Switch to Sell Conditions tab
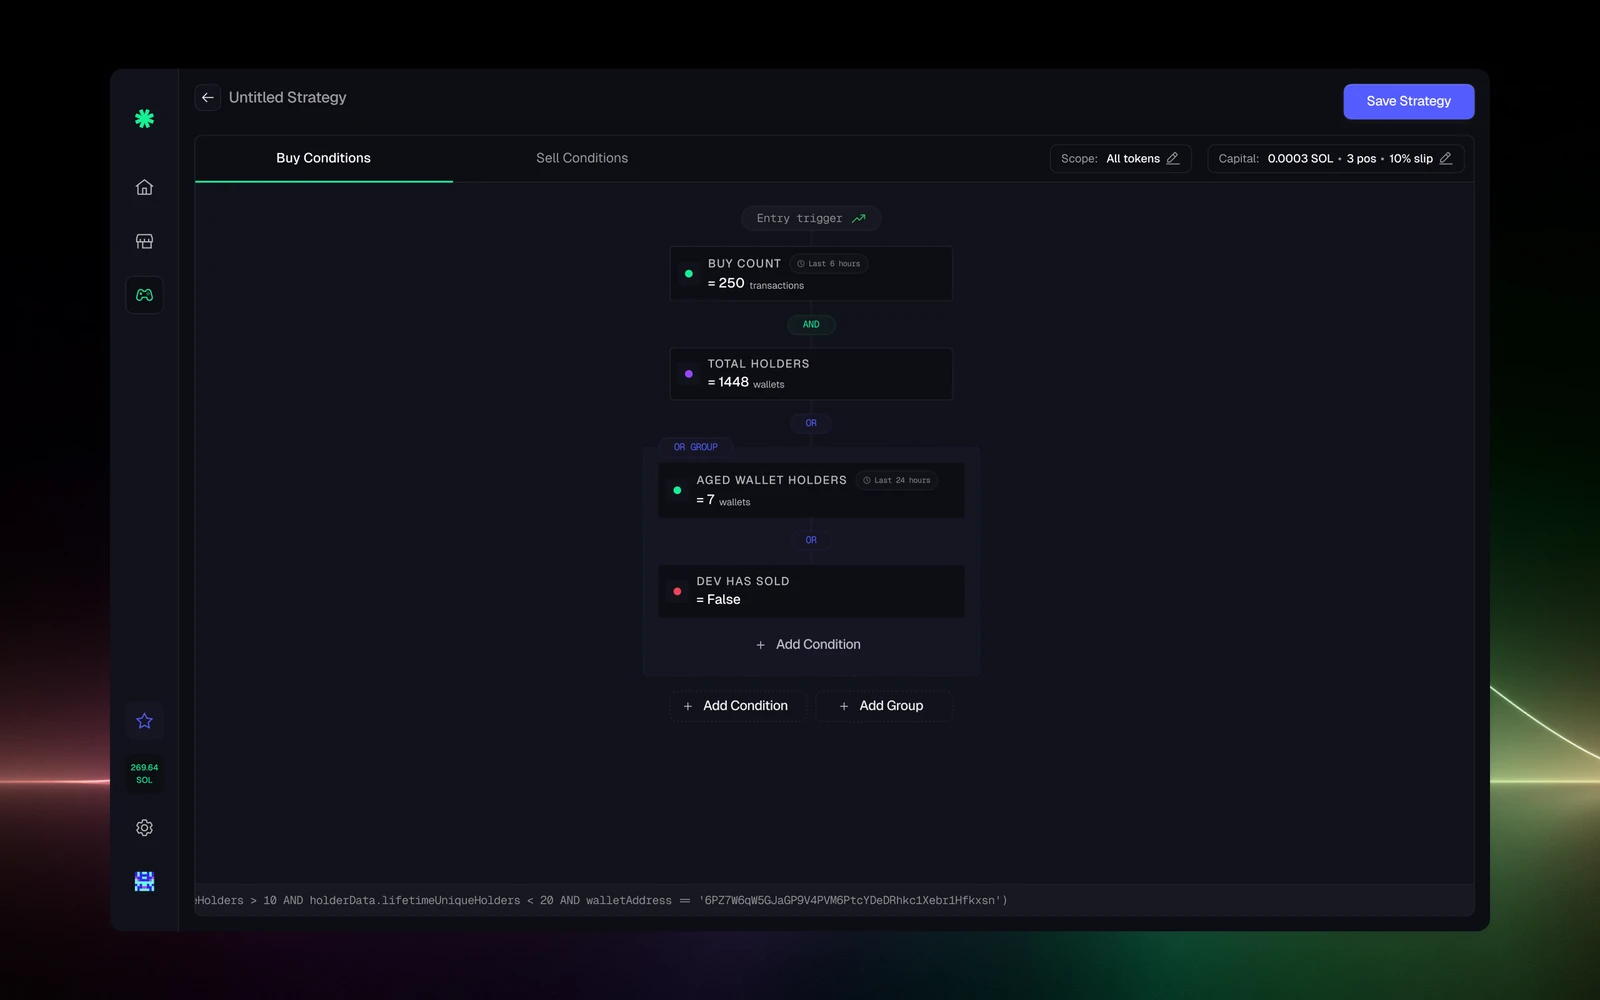The width and height of the screenshot is (1600, 1000). click(582, 158)
